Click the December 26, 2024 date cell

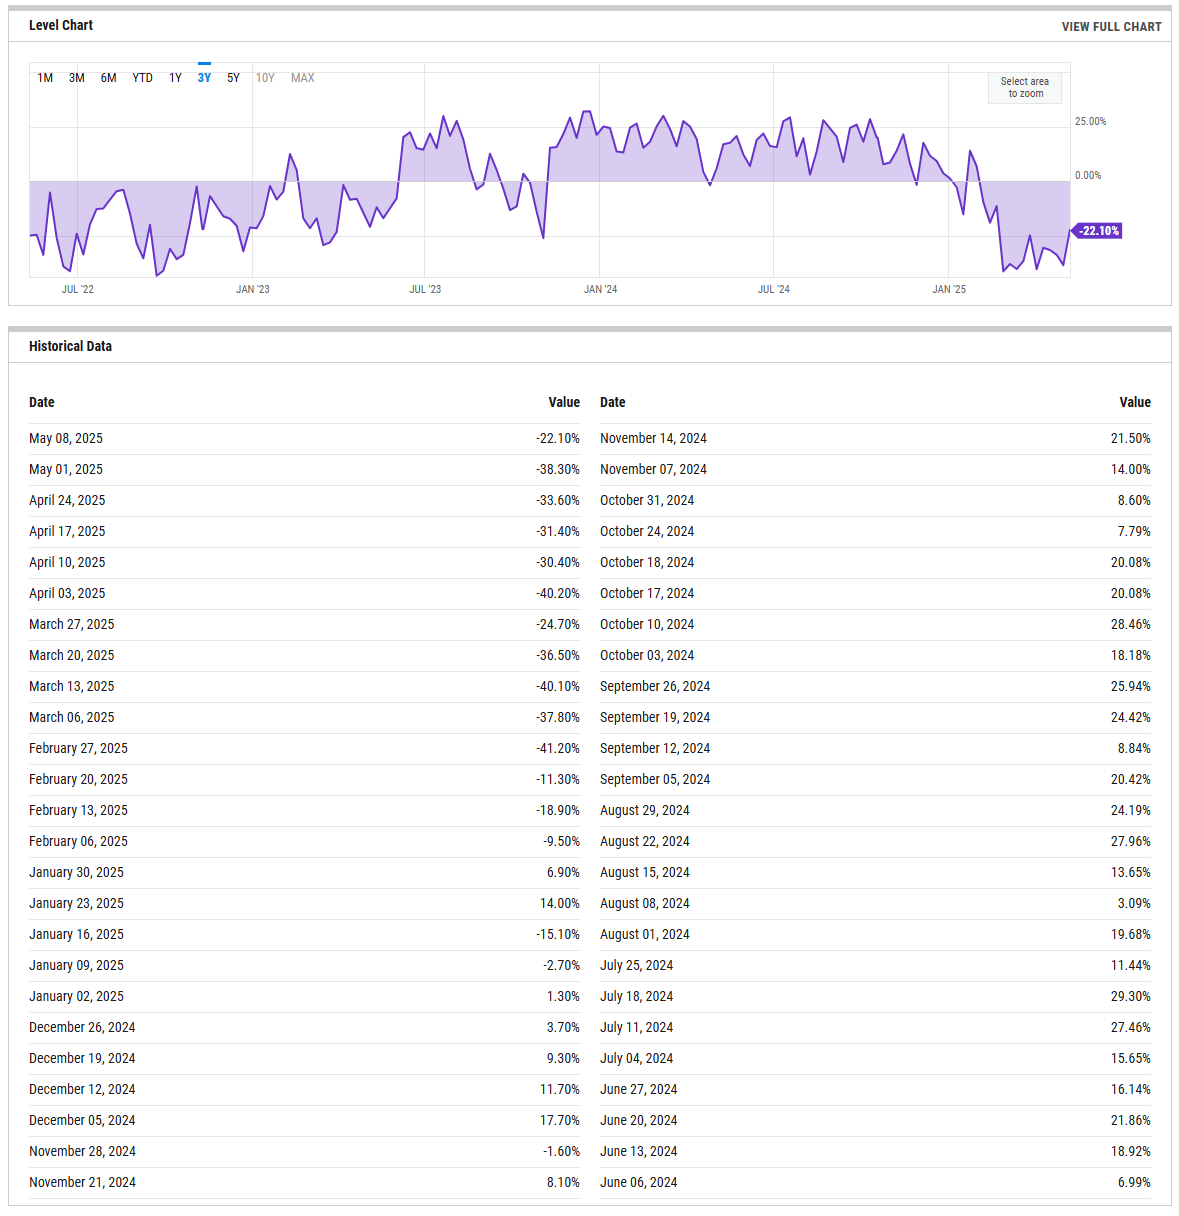click(x=82, y=1027)
